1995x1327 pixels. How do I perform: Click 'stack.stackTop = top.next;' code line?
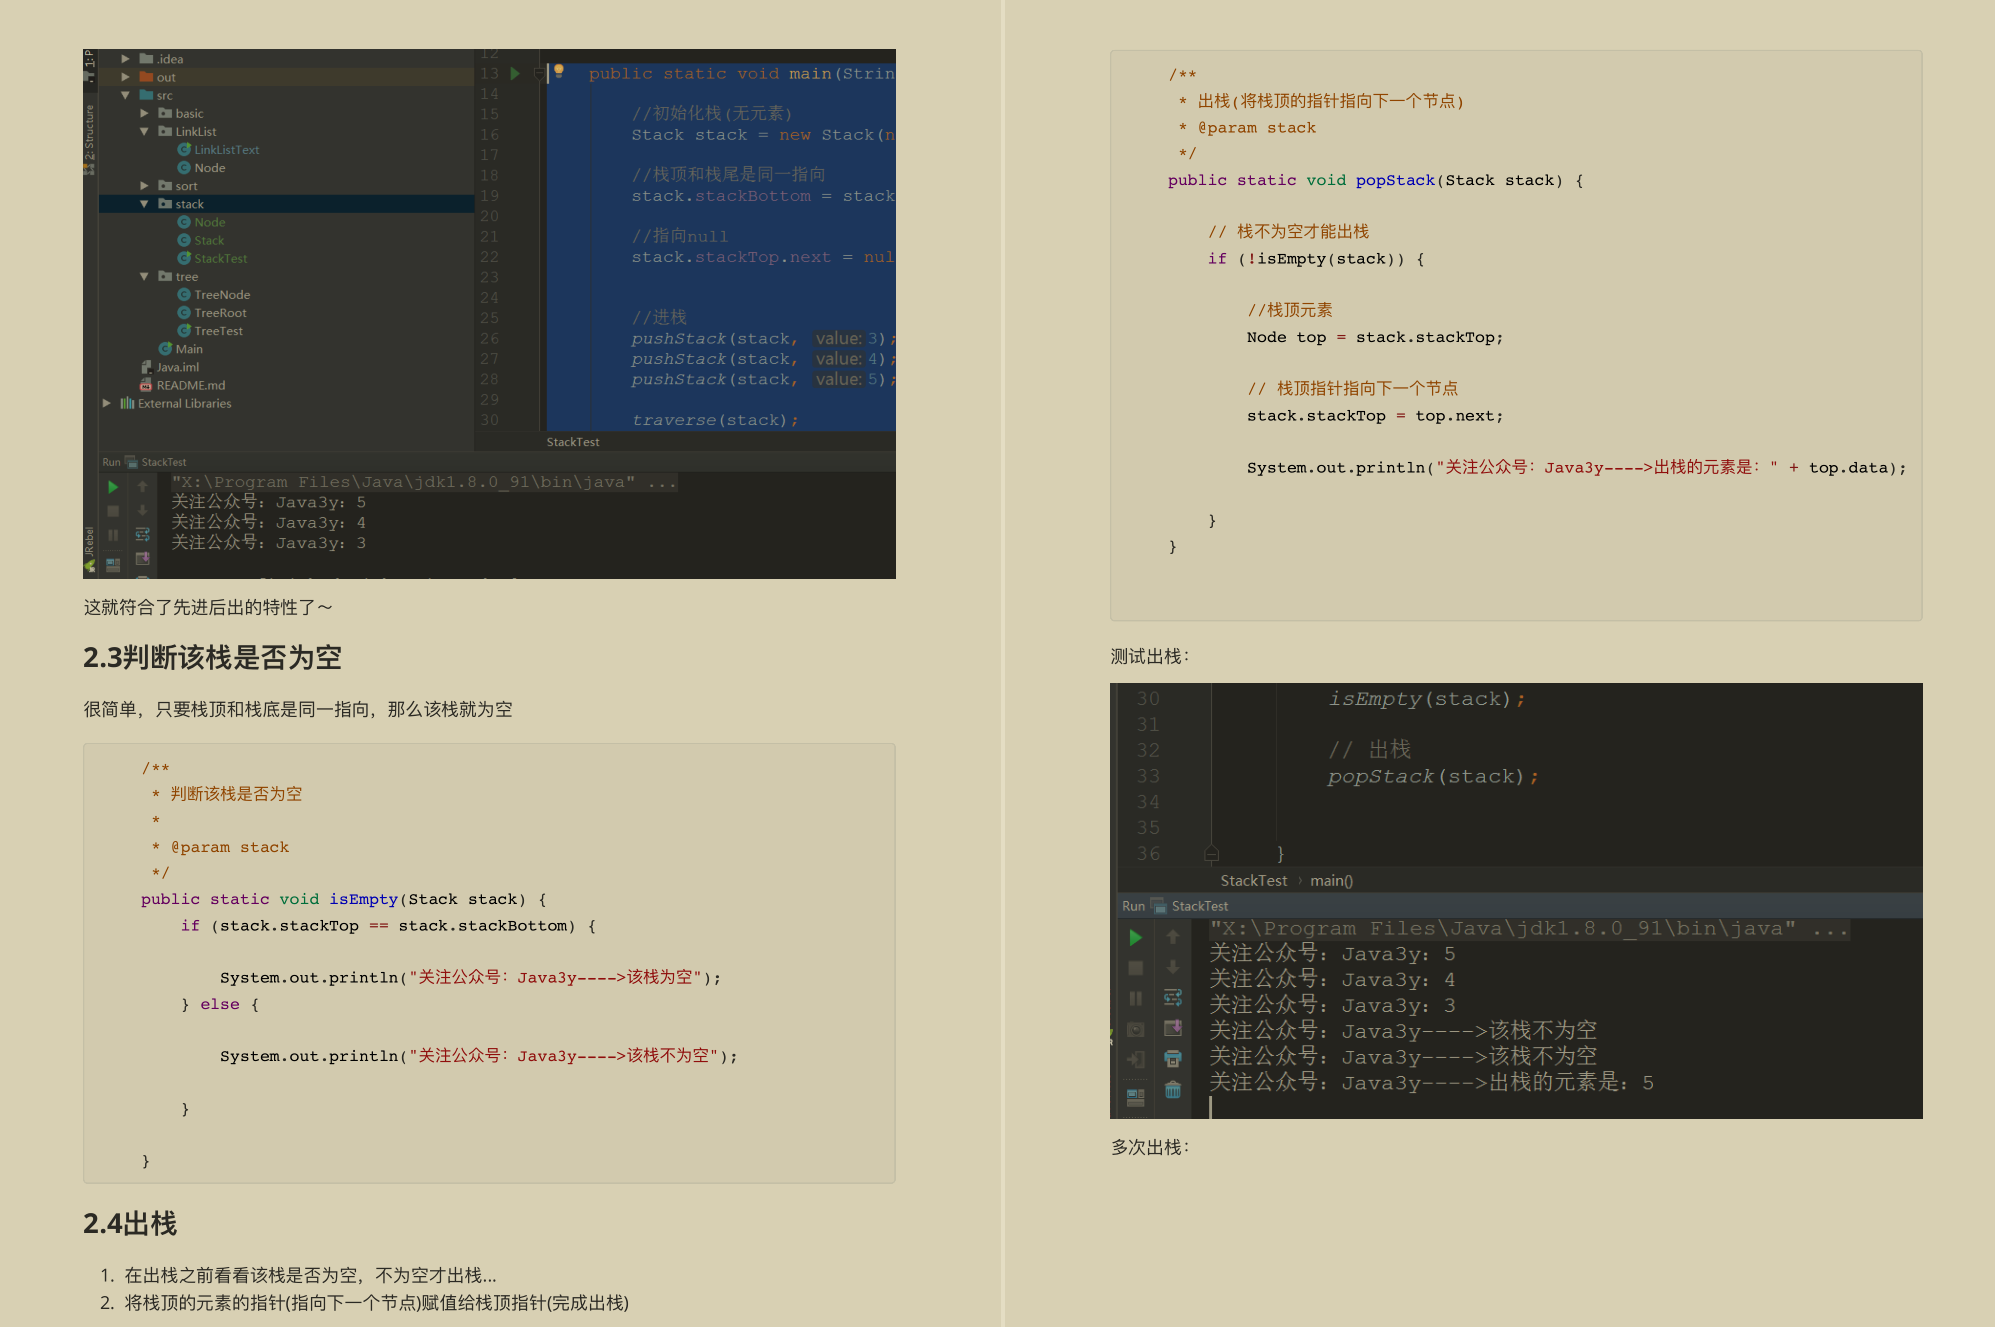point(1375,416)
